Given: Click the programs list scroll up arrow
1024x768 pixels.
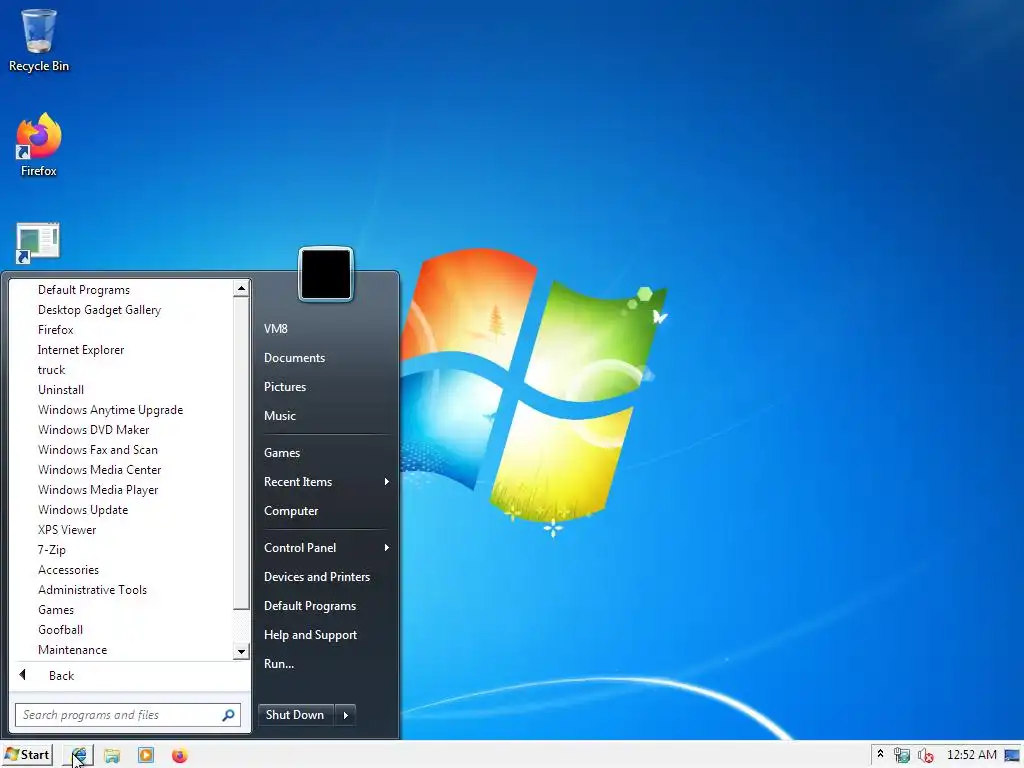Looking at the screenshot, I should pos(242,288).
